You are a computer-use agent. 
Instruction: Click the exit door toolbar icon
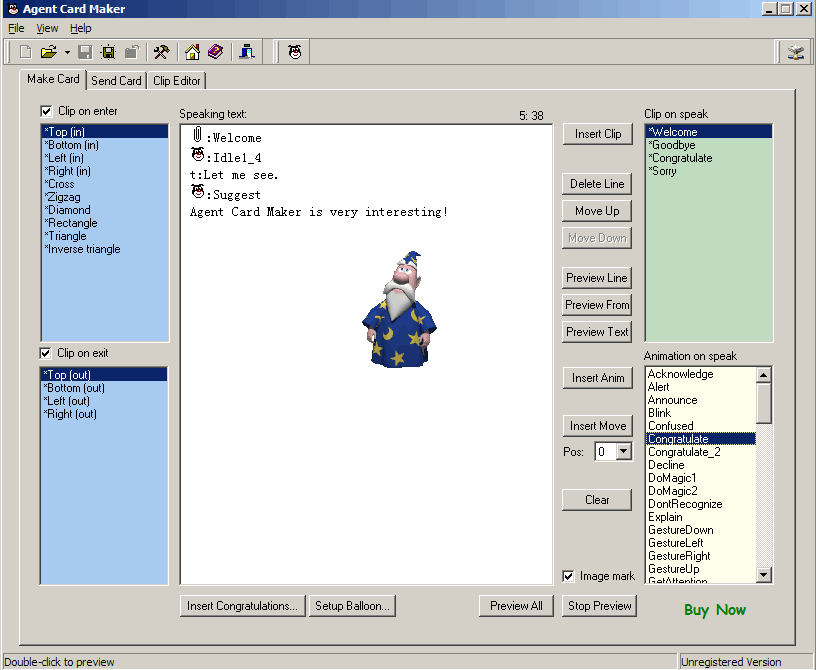(247, 52)
